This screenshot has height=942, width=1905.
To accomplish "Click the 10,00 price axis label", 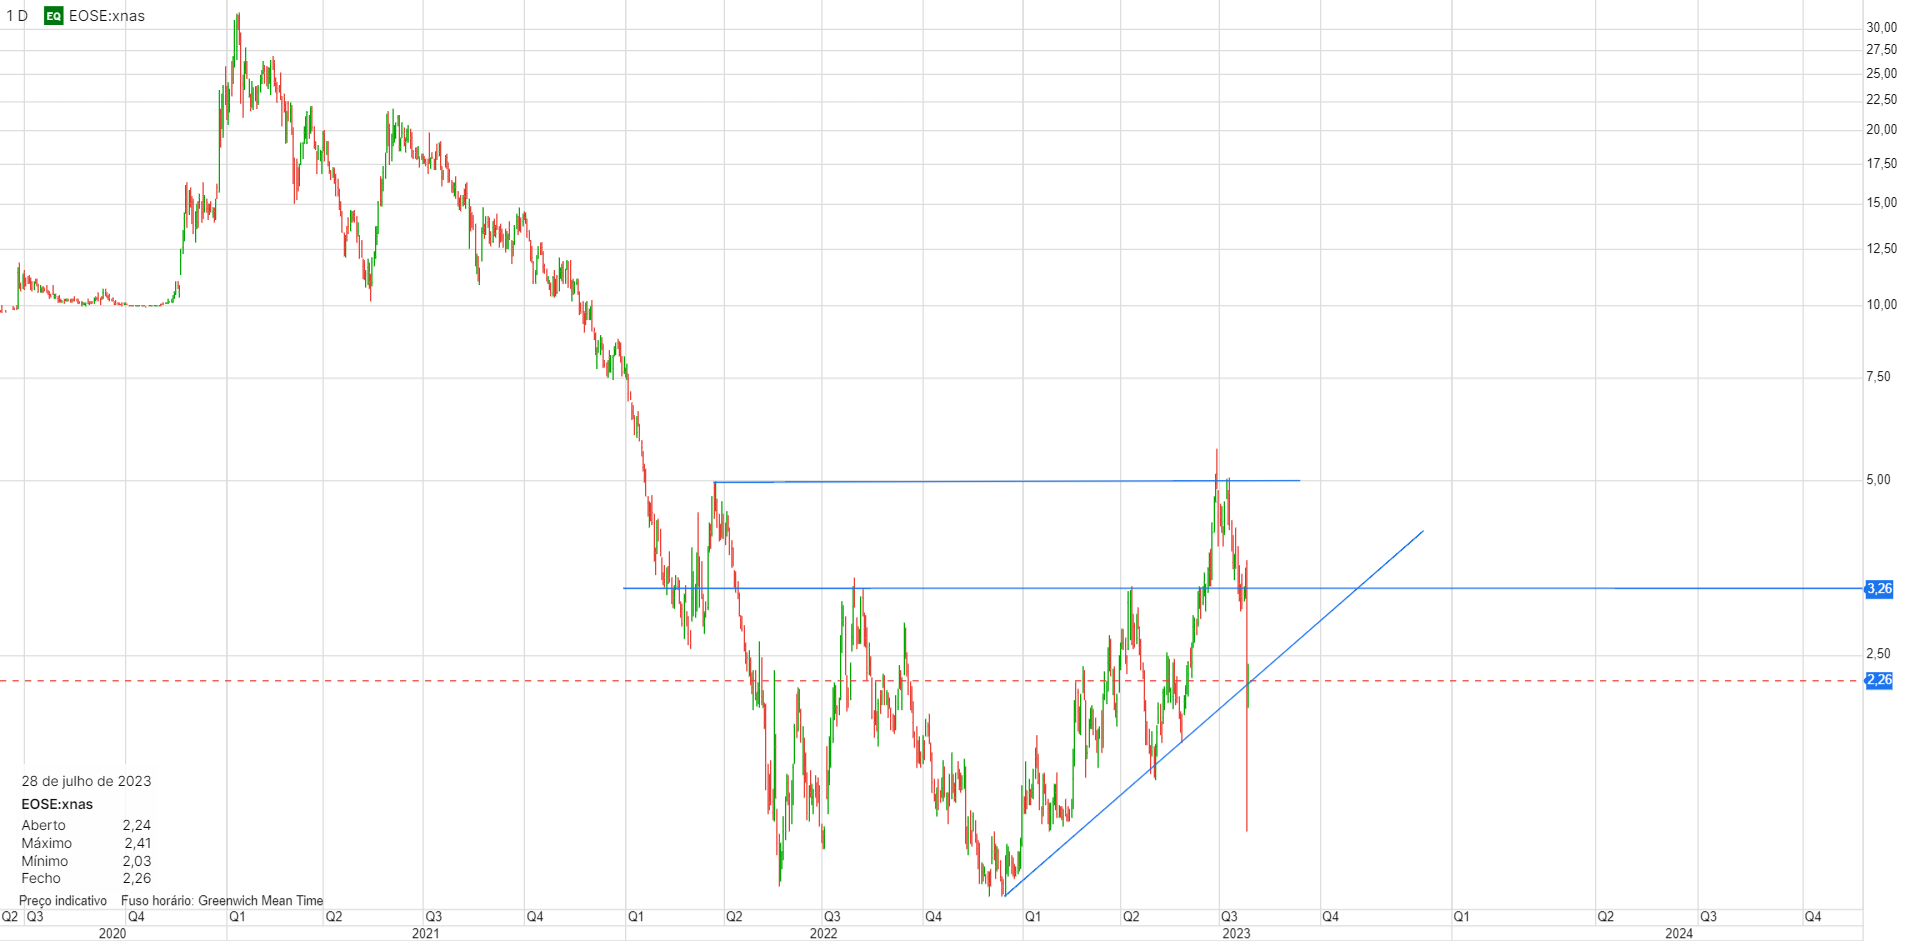I will click(1881, 305).
